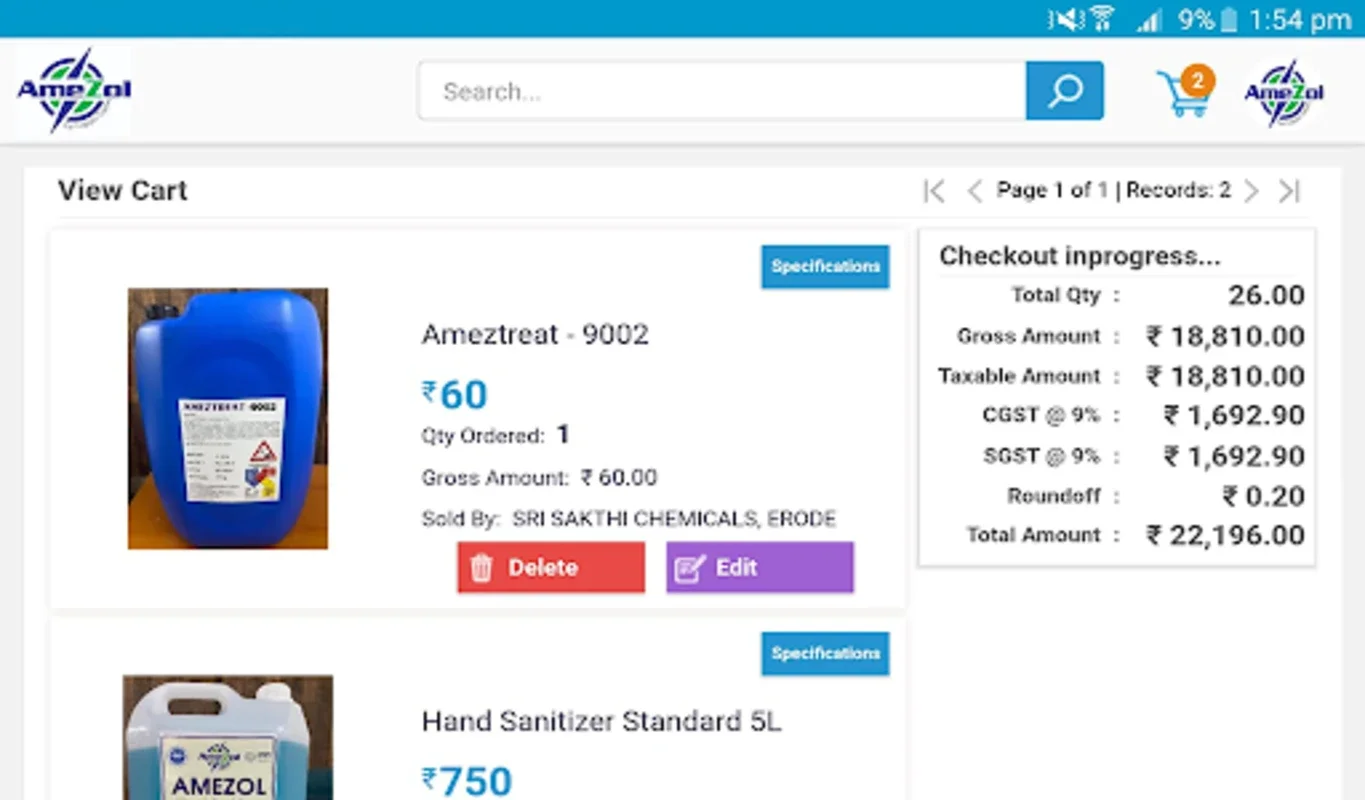View Specifications for Ameztreat - 9002
The image size is (1365, 800).
(x=825, y=267)
